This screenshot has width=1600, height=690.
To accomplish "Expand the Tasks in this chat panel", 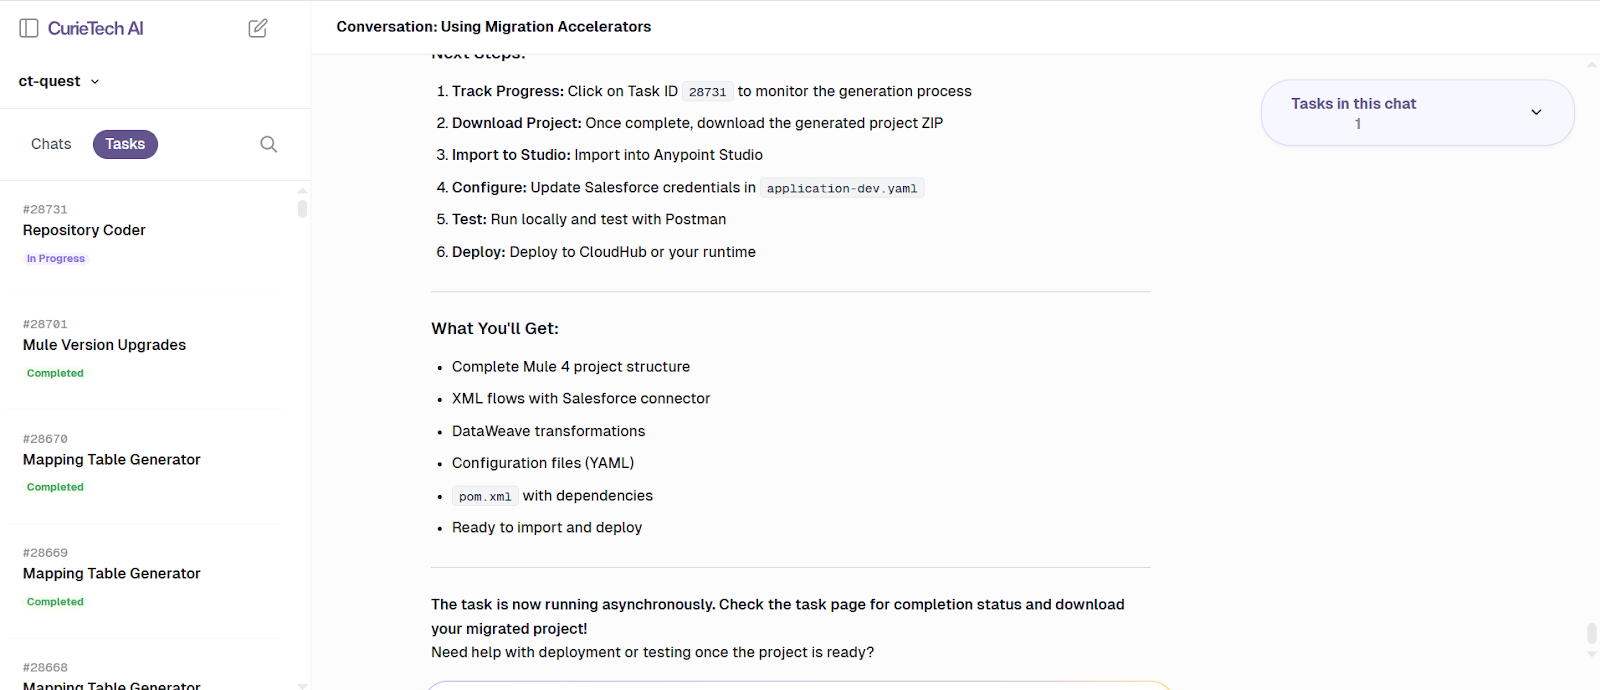I will (x=1536, y=112).
